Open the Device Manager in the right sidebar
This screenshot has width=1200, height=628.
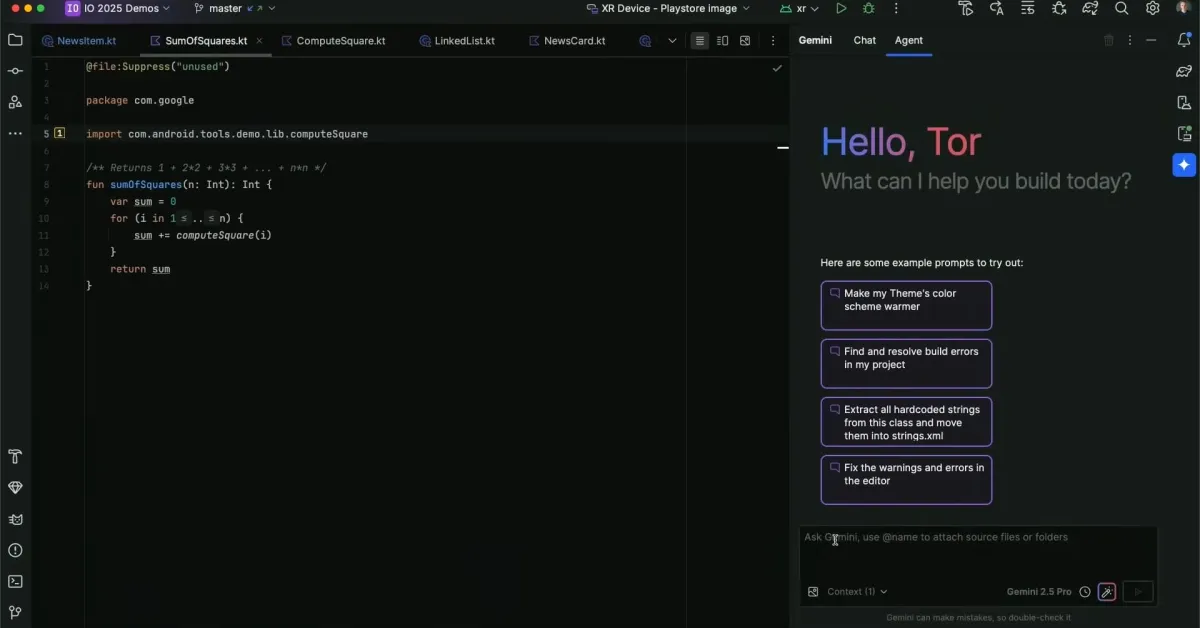(1184, 102)
